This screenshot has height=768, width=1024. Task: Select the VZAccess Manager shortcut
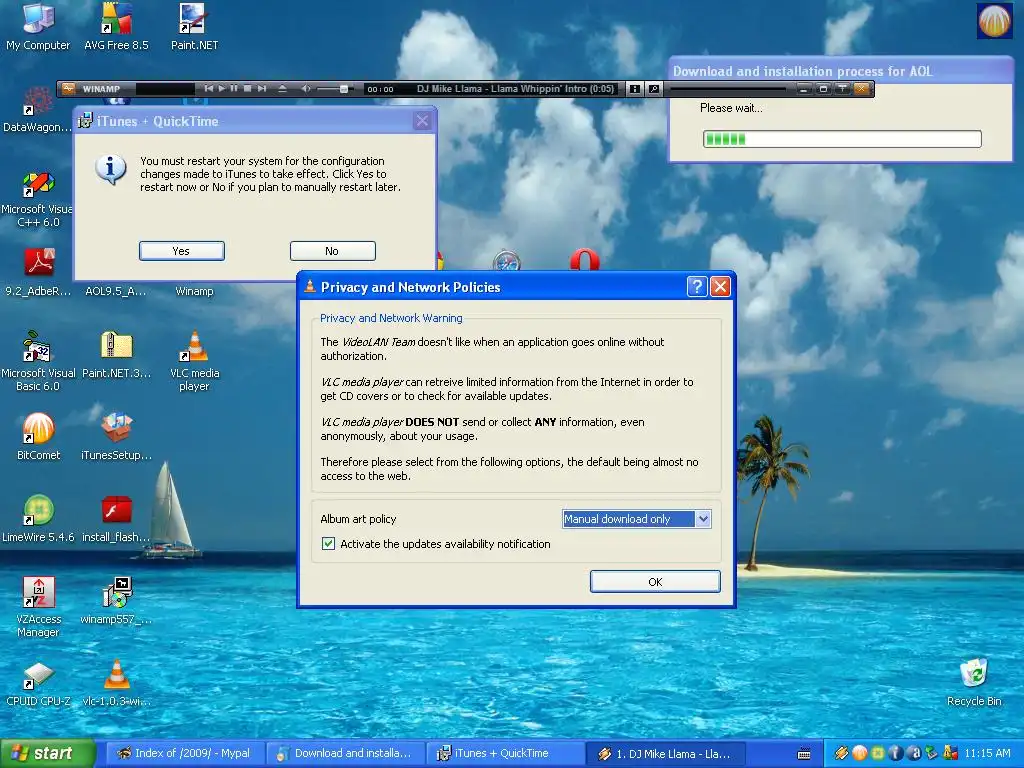(38, 607)
